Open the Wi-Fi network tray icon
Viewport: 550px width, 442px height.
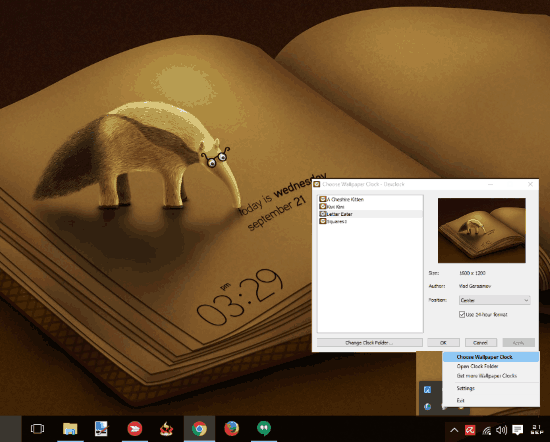point(486,430)
